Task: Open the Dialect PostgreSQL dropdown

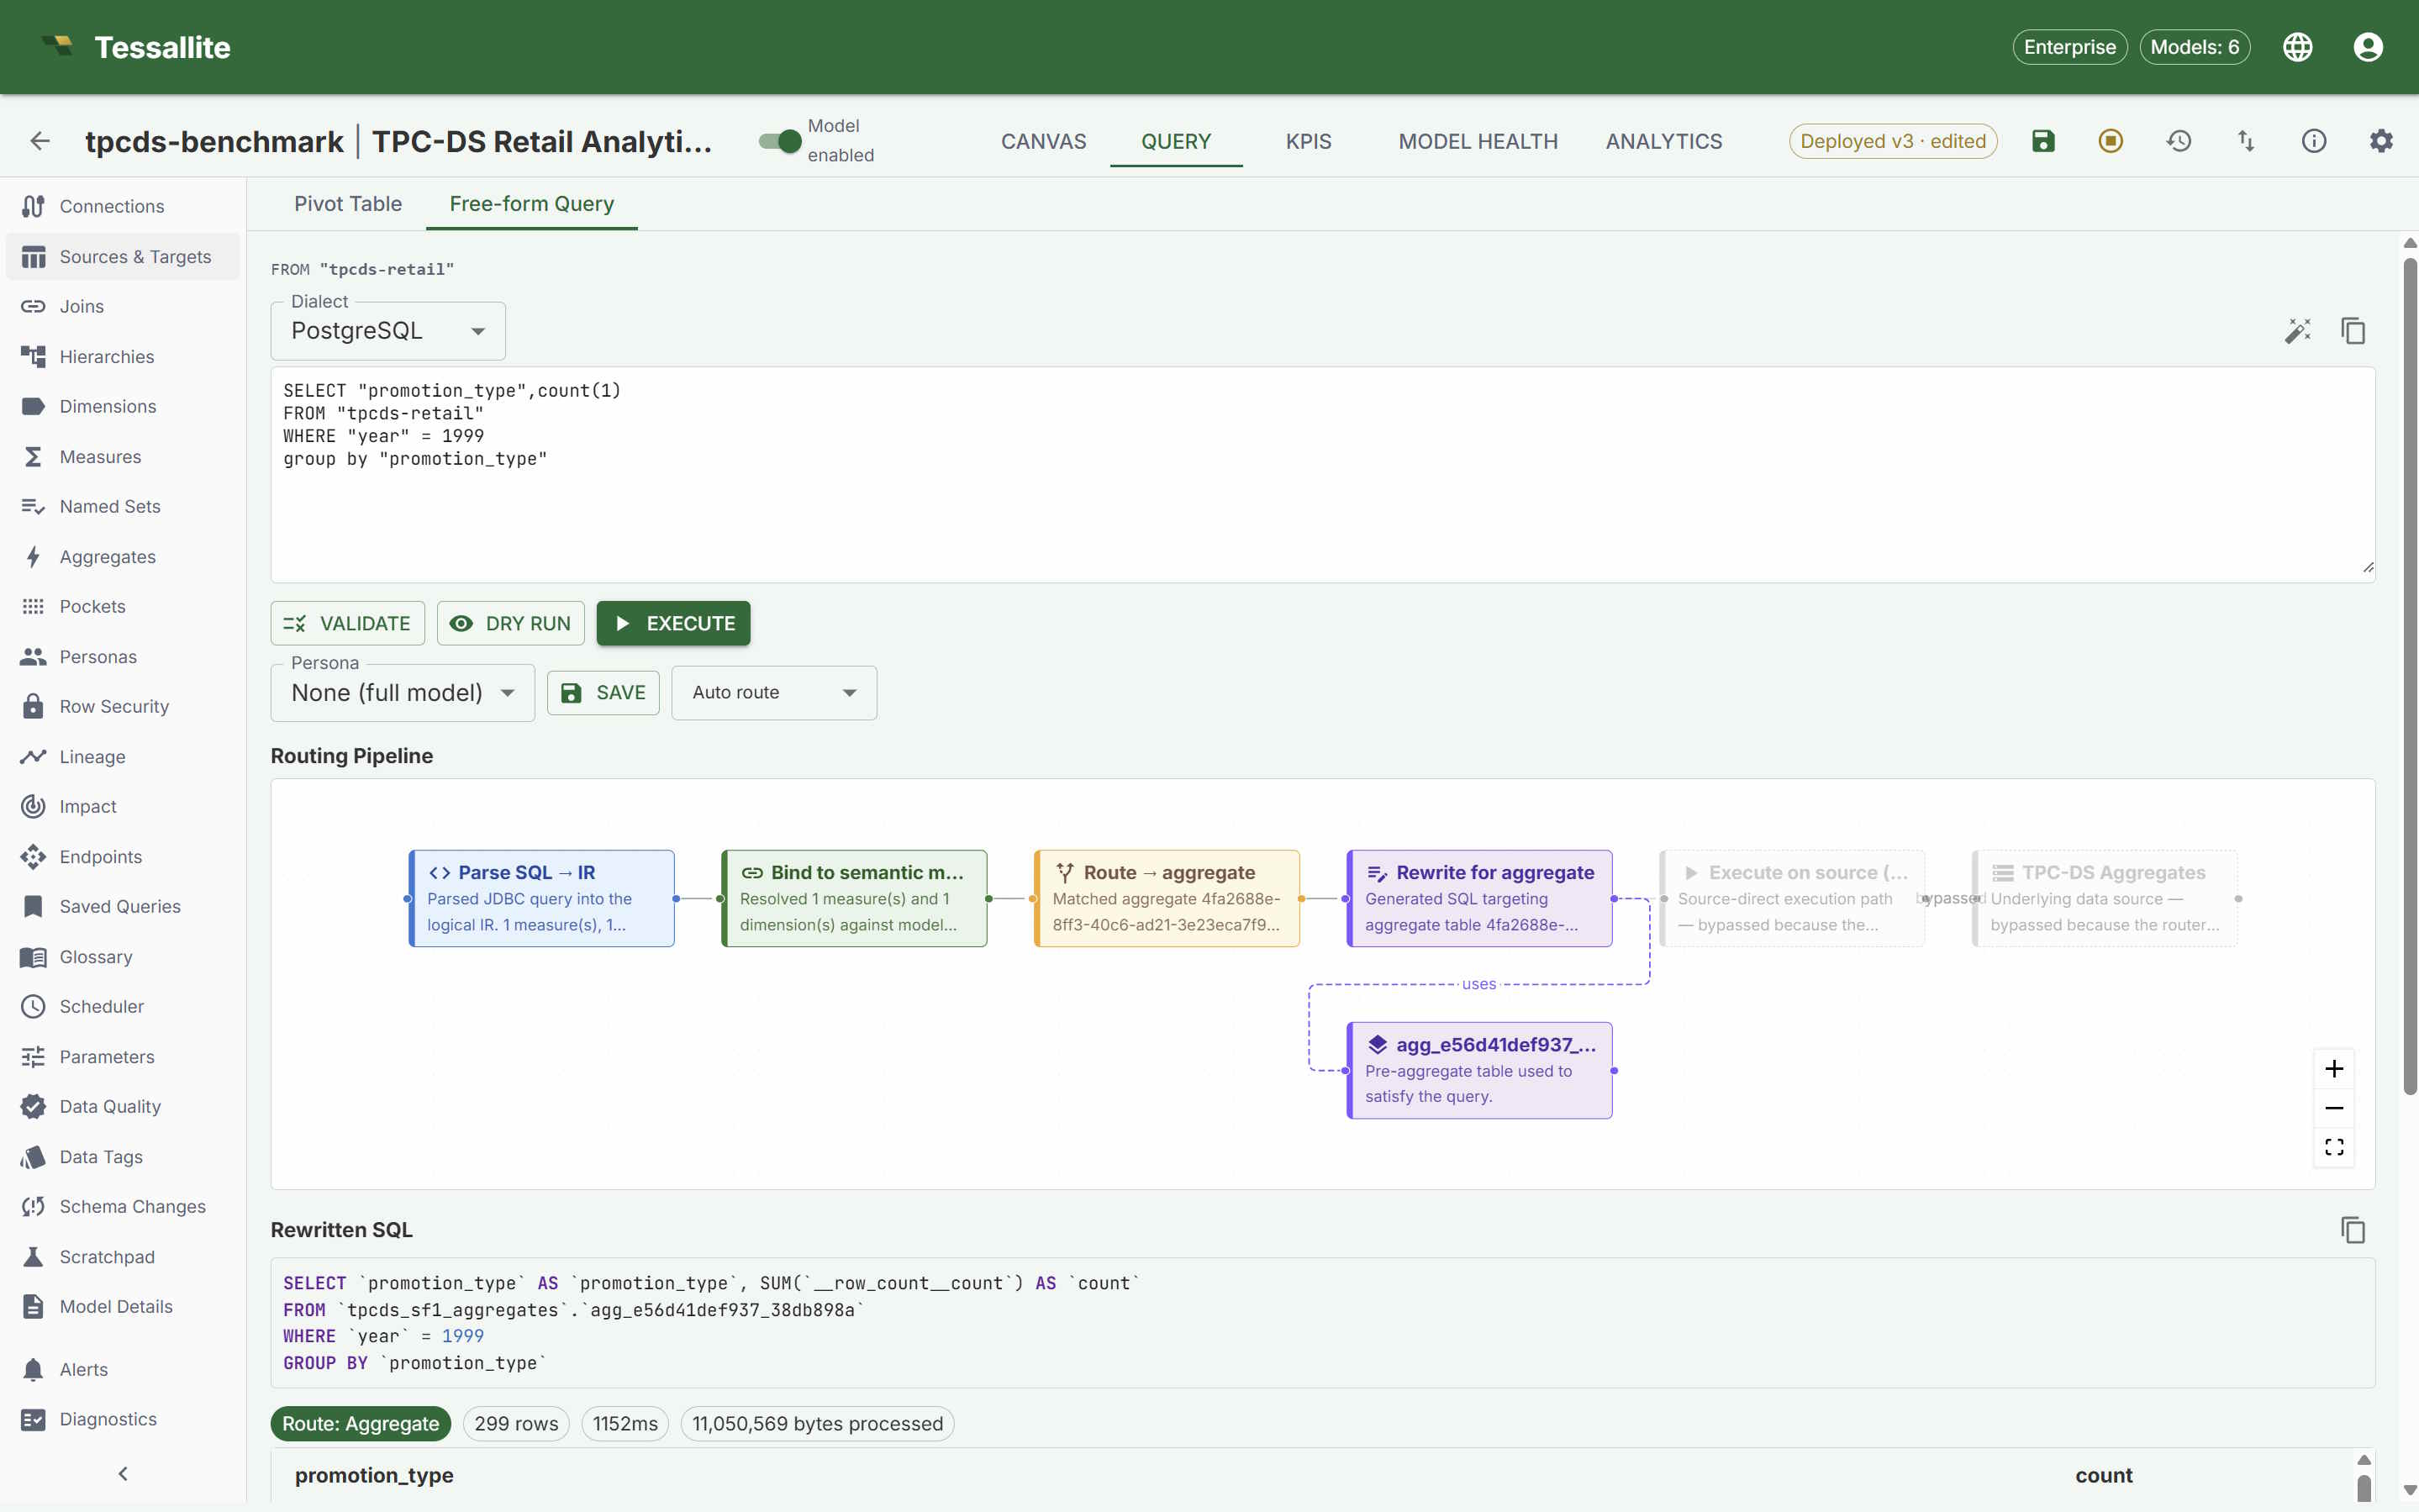Action: (388, 331)
